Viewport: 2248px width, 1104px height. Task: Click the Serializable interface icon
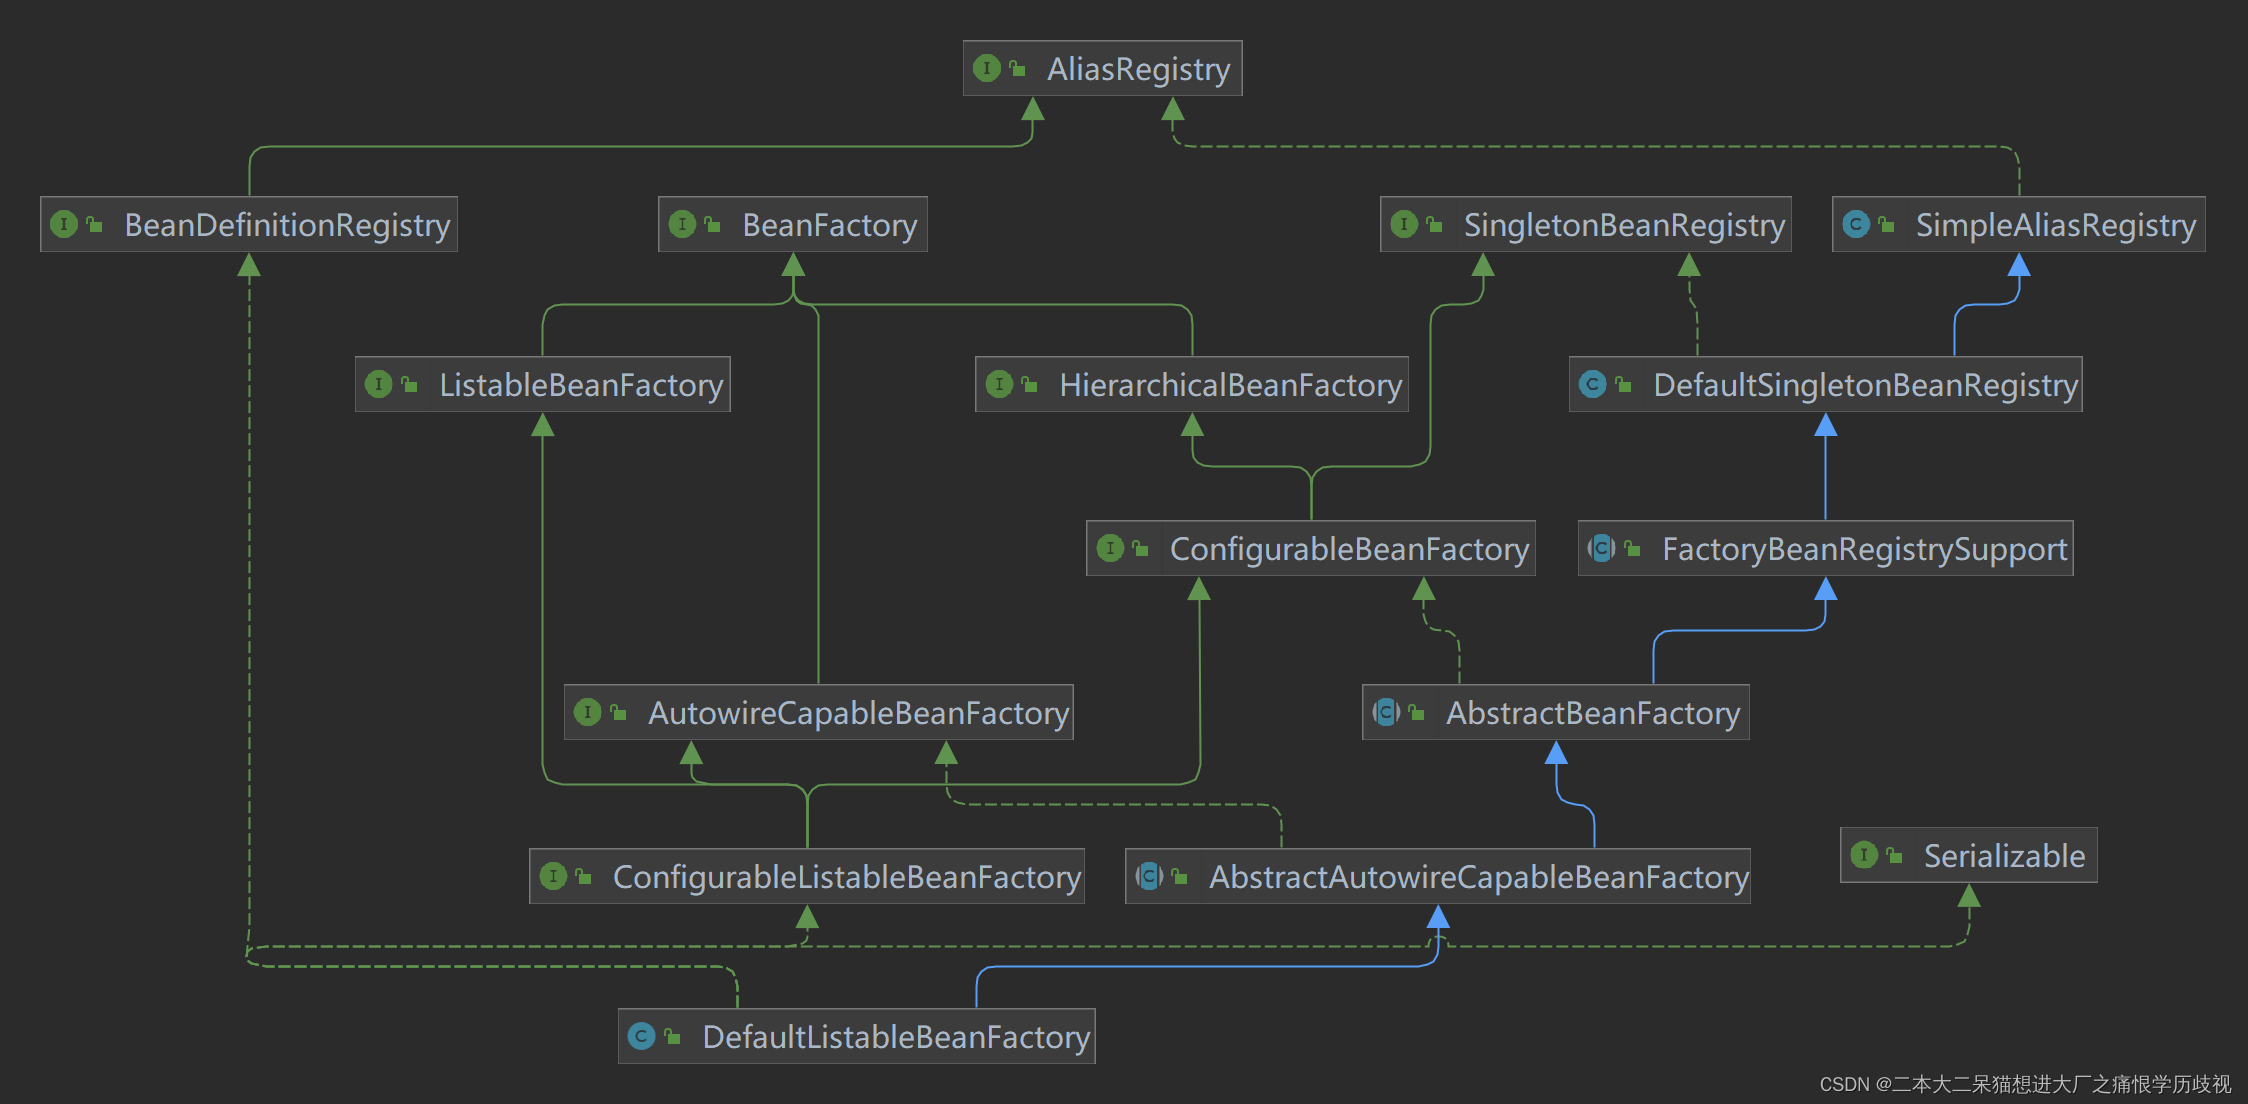click(1864, 855)
